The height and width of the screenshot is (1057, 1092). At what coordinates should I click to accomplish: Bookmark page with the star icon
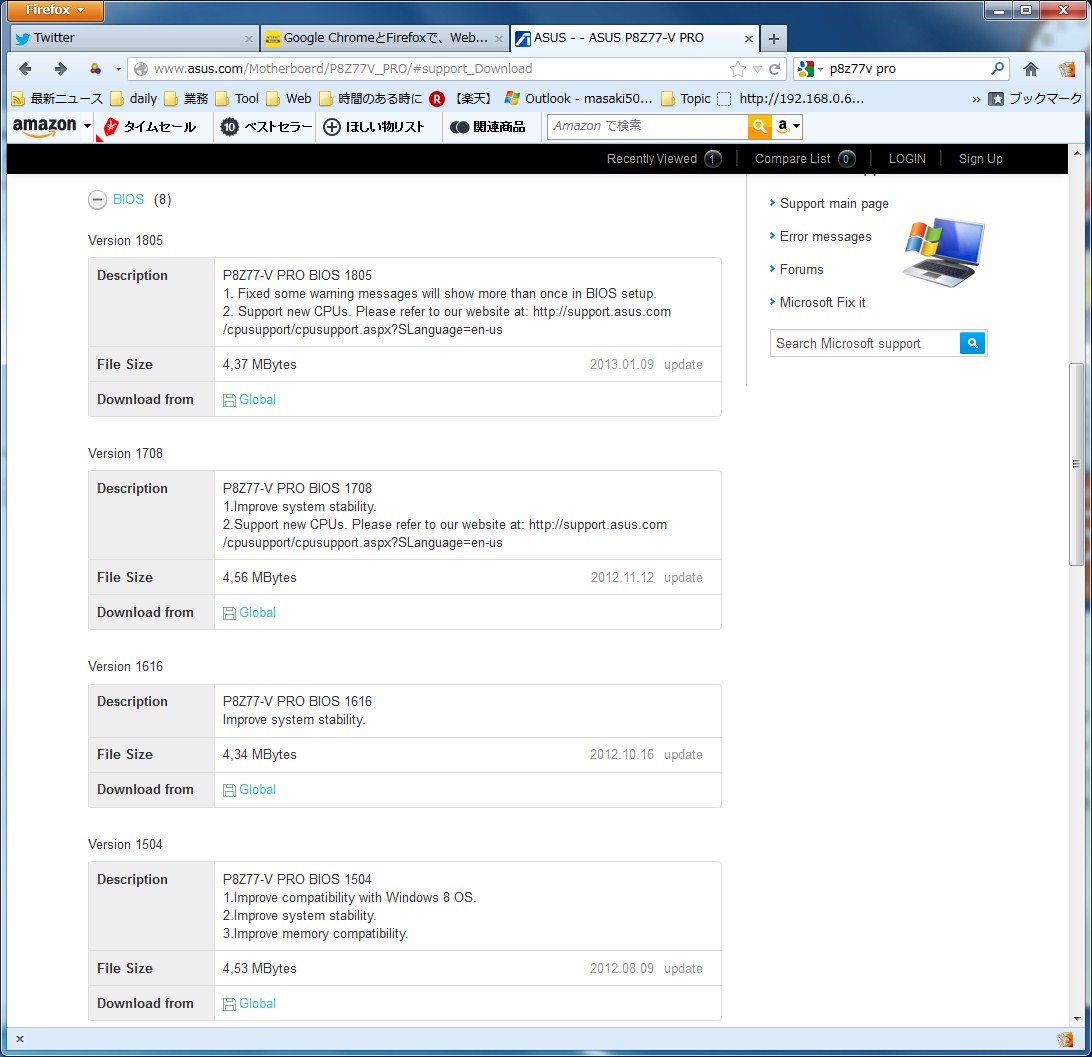[x=738, y=69]
